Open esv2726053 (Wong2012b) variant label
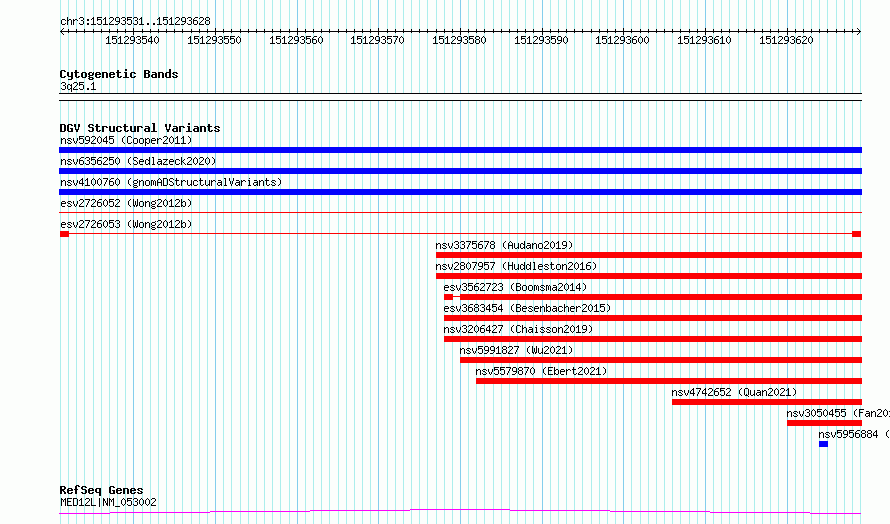This screenshot has width=890, height=524. pos(126,224)
